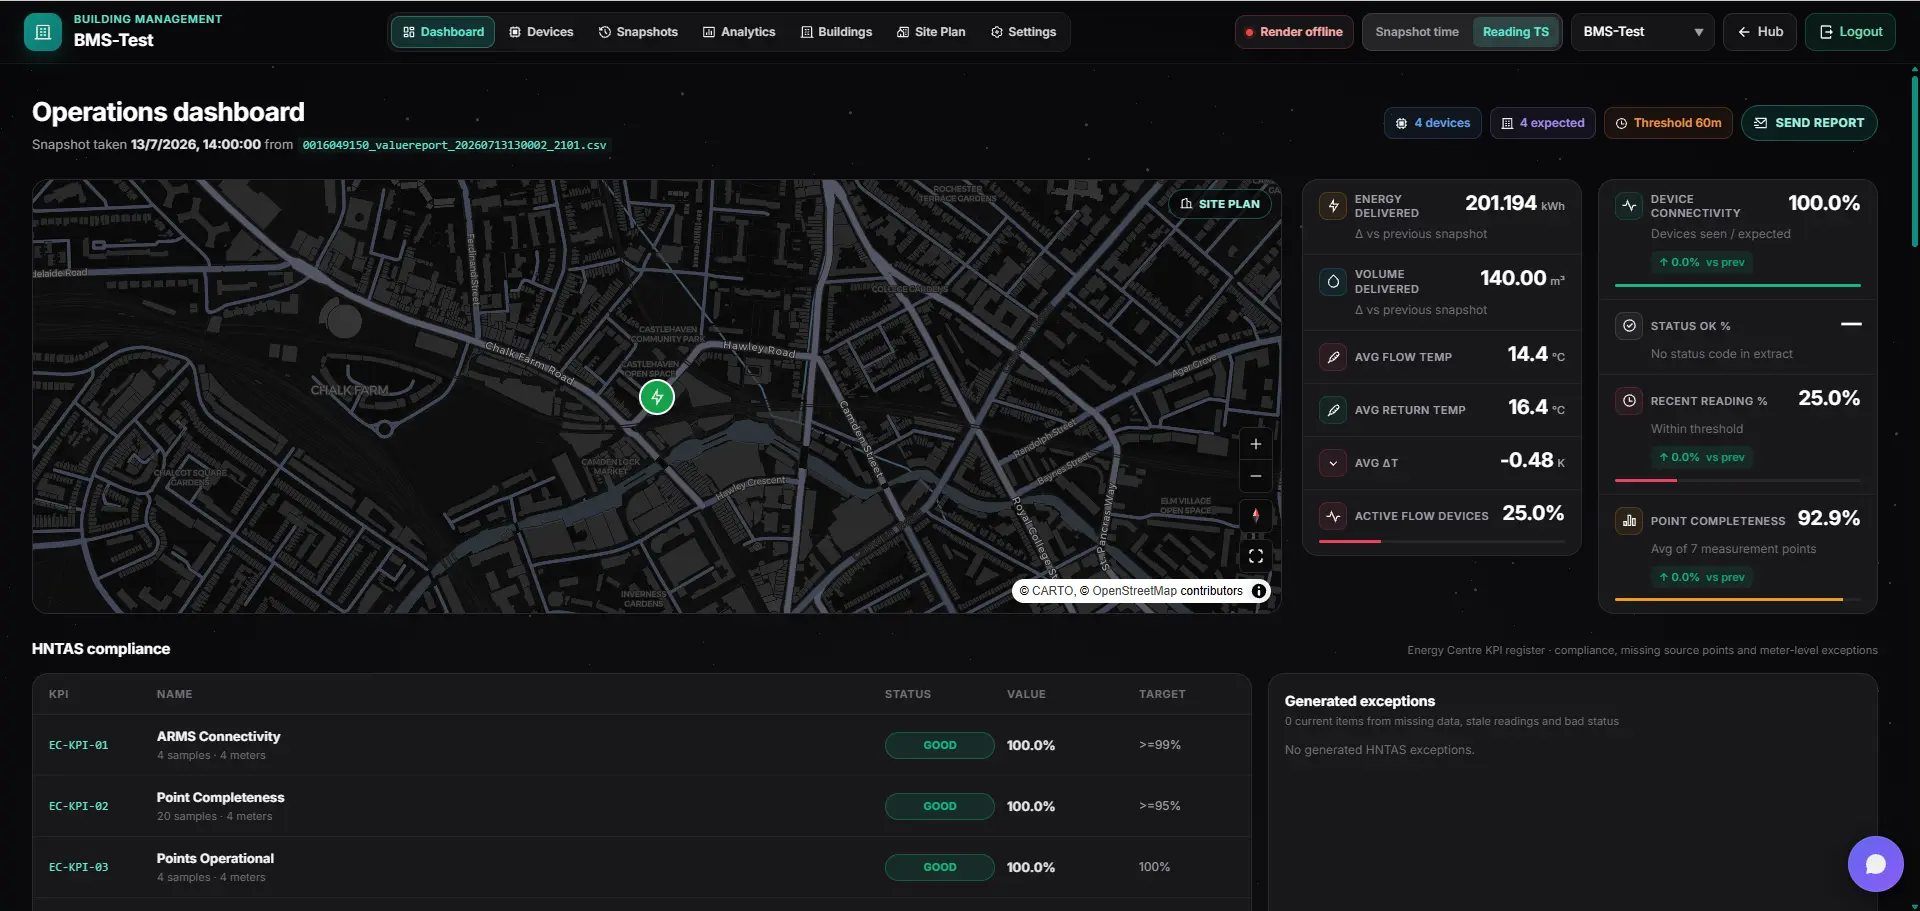
Task: Click the green energy marker on map
Action: pyautogui.click(x=657, y=397)
